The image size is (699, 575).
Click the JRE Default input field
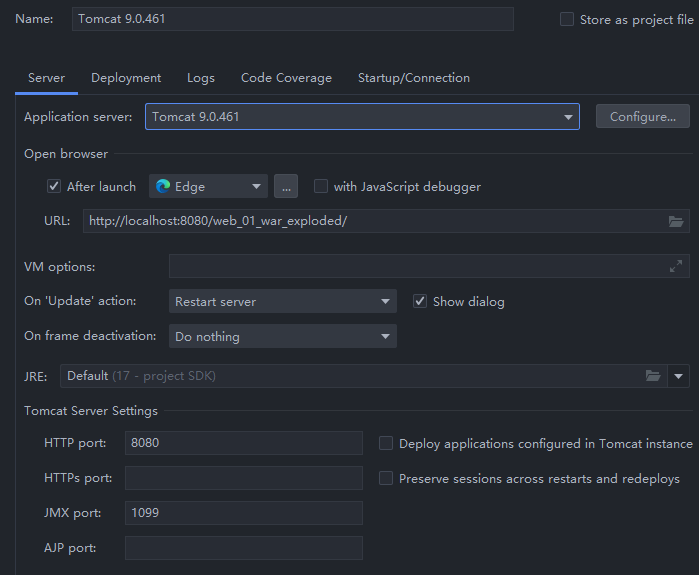click(x=364, y=376)
